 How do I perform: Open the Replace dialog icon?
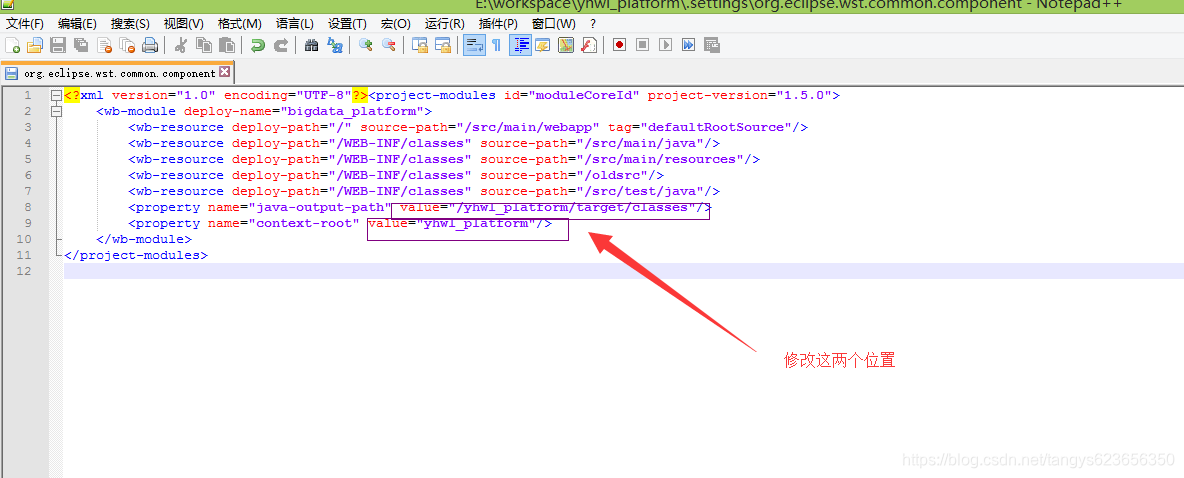point(335,45)
